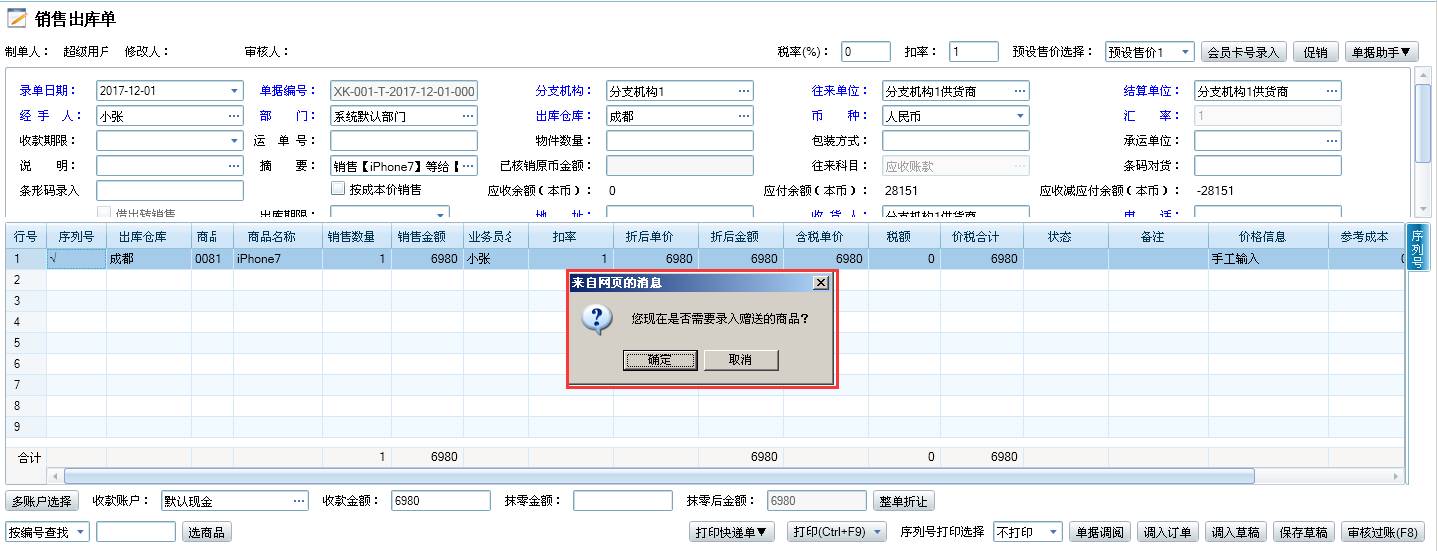Viewport: 1438px width, 551px height.
Task: Click the ellipsis icon in 部门 field
Action: pyautogui.click(x=468, y=116)
